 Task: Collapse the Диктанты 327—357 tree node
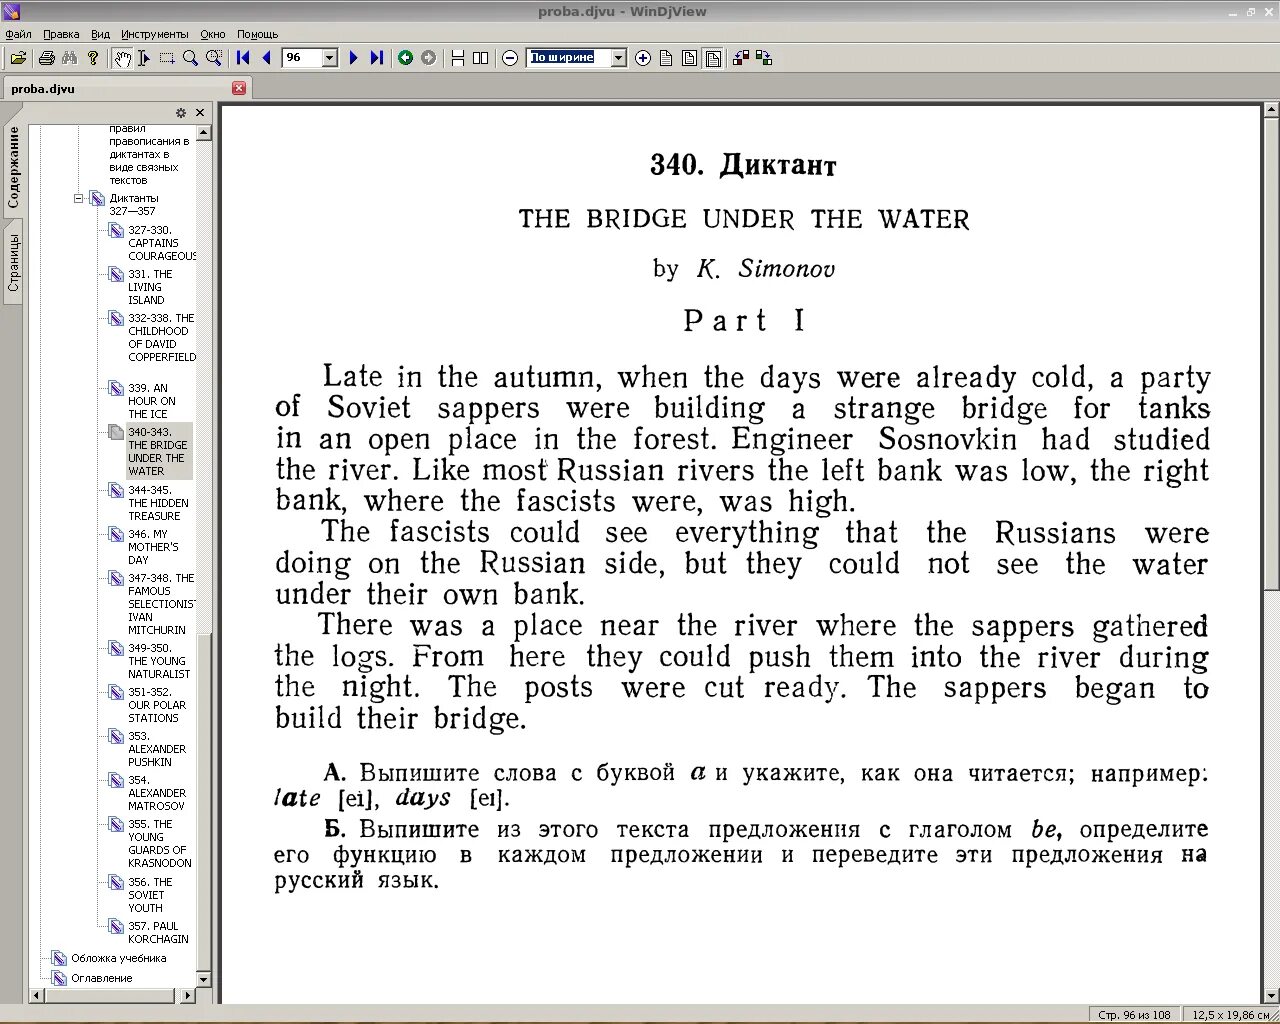[78, 199]
